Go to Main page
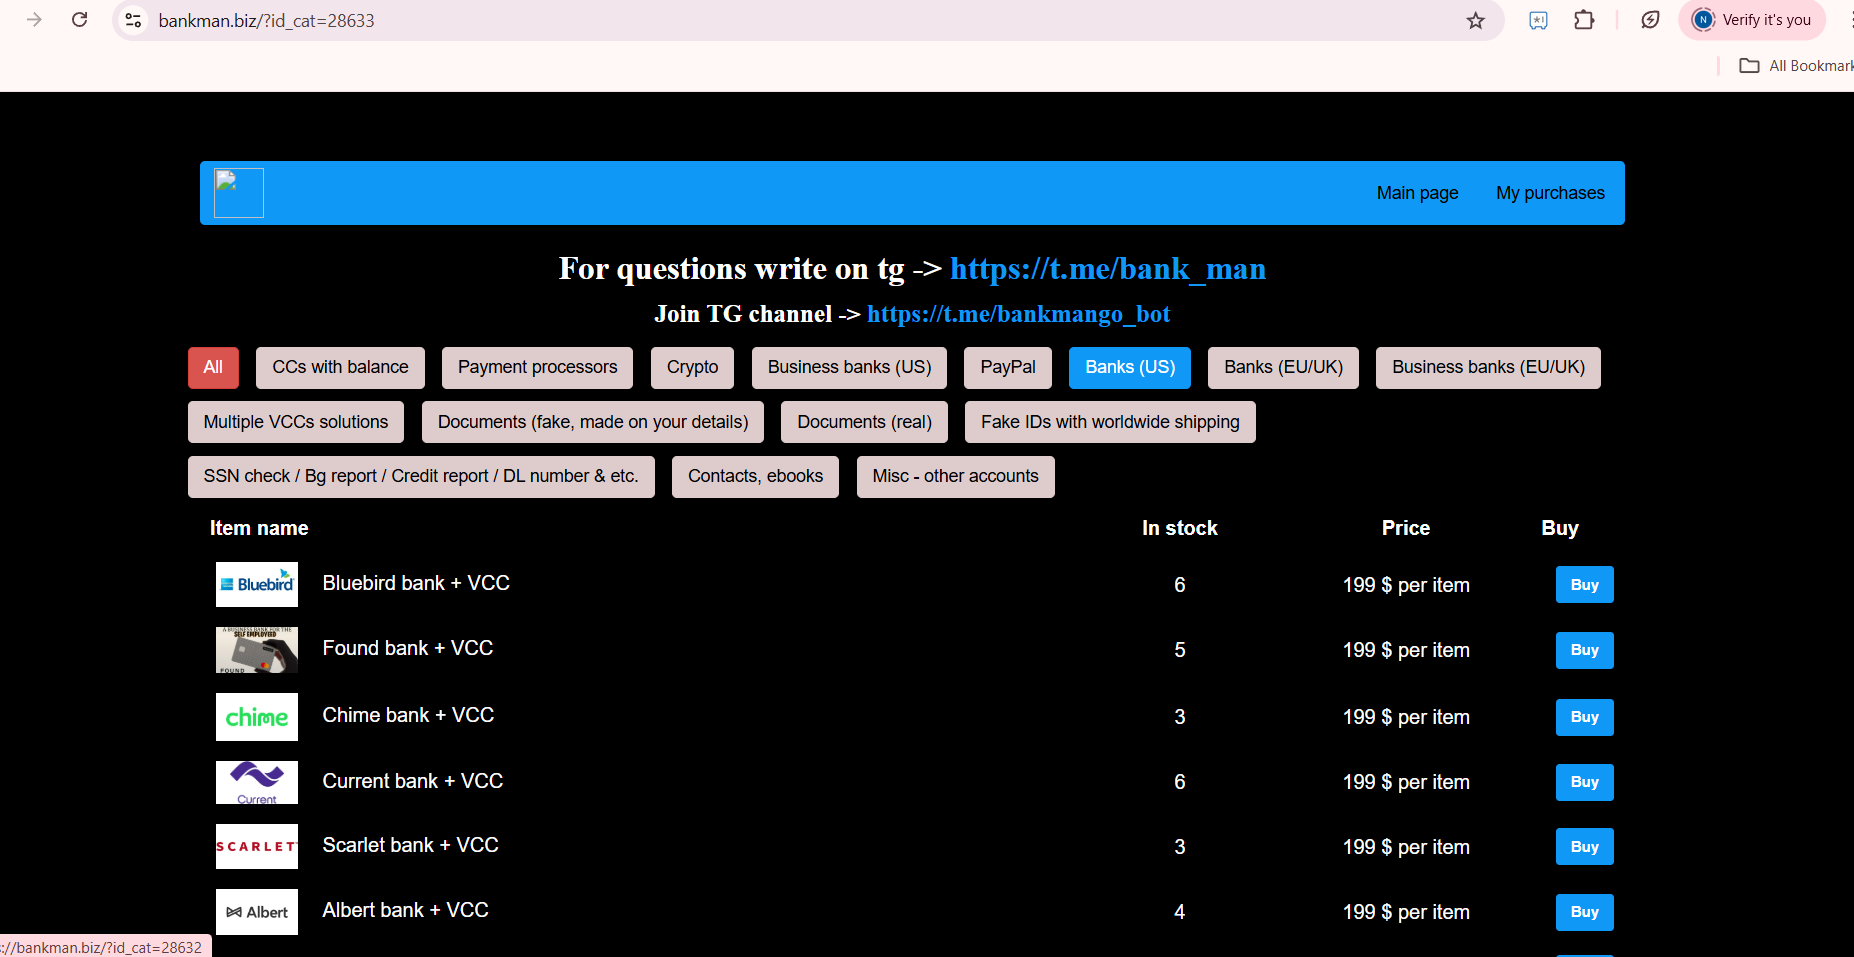This screenshot has height=957, width=1854. pyautogui.click(x=1417, y=193)
